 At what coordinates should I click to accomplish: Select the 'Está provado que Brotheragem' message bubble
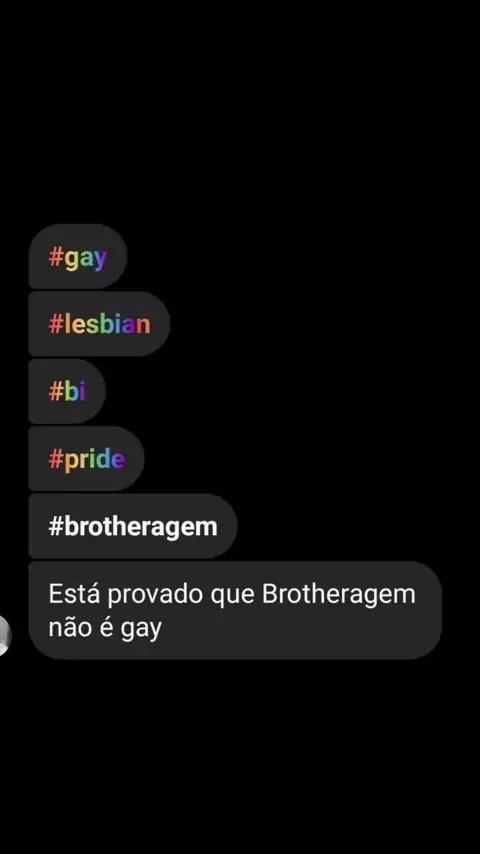click(235, 611)
